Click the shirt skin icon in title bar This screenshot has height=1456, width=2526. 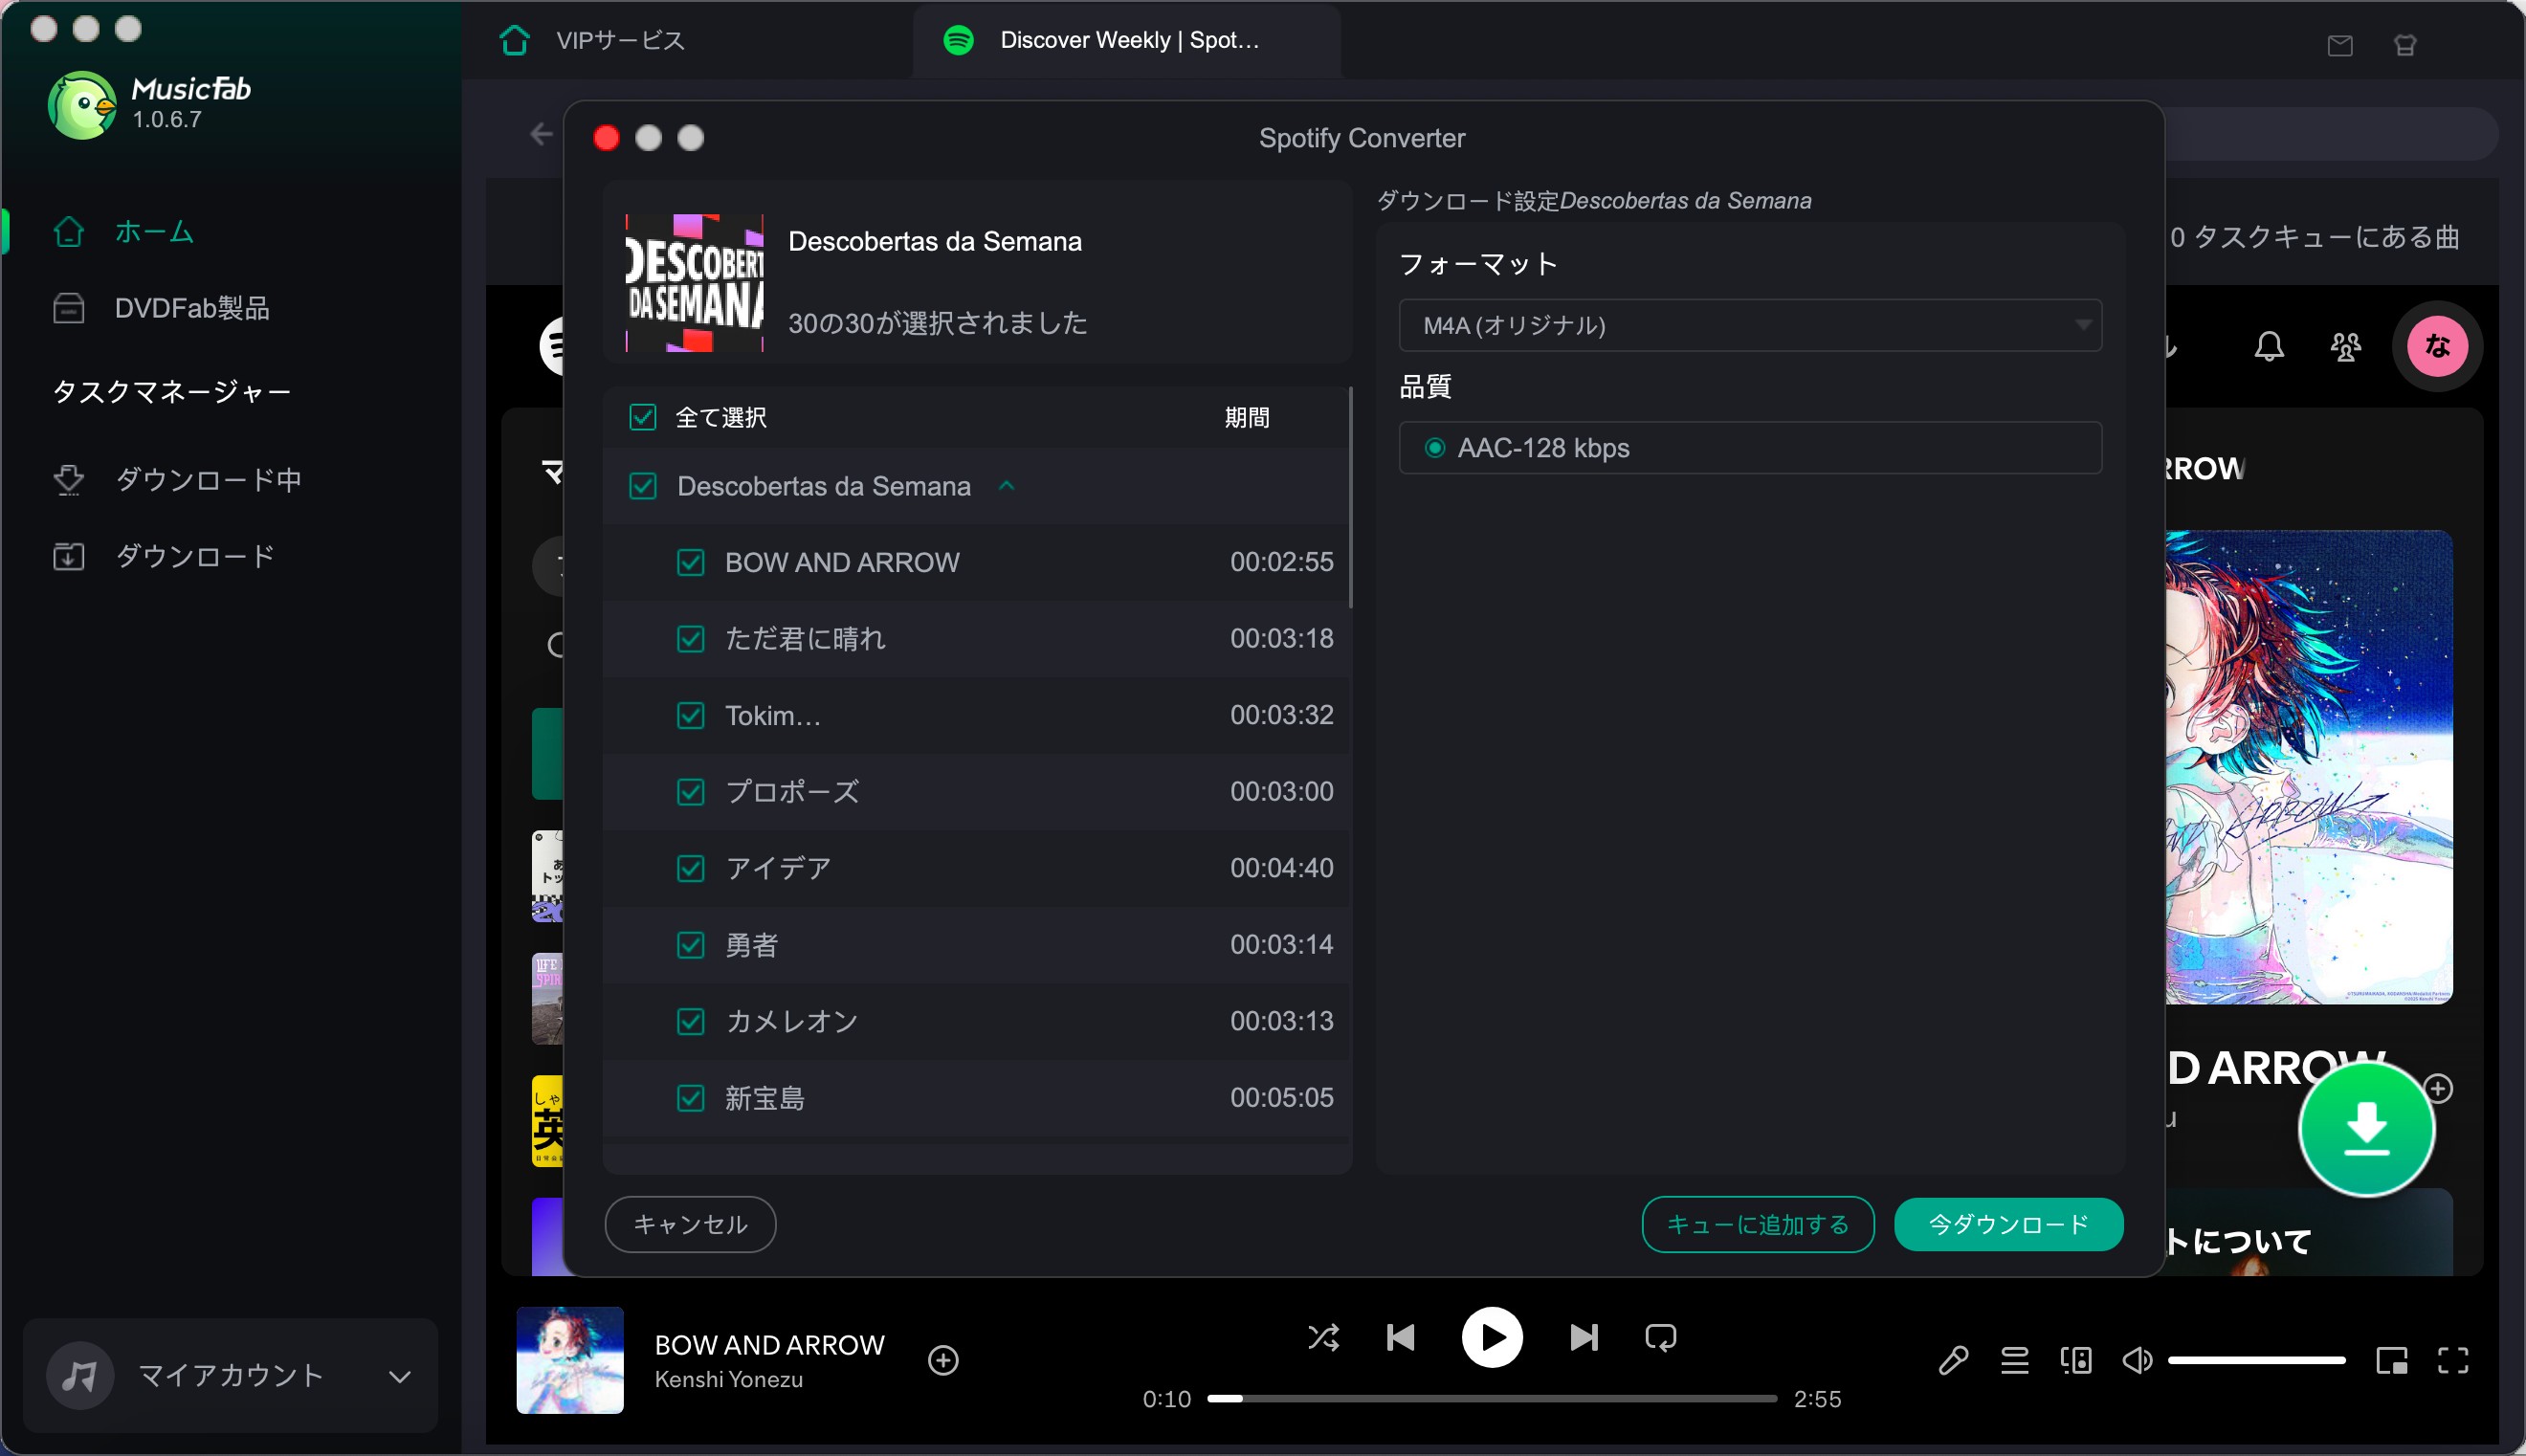pyautogui.click(x=2405, y=45)
